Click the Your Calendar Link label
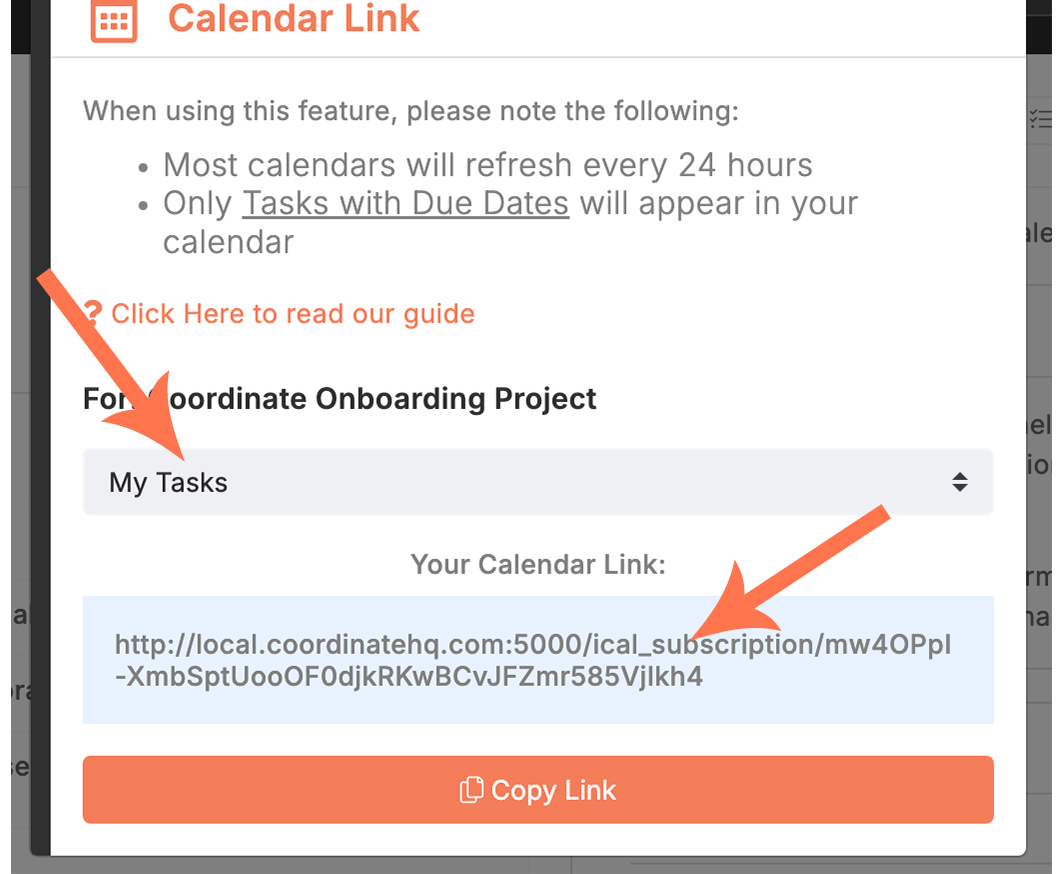The image size is (1062, 874). pyautogui.click(x=538, y=564)
